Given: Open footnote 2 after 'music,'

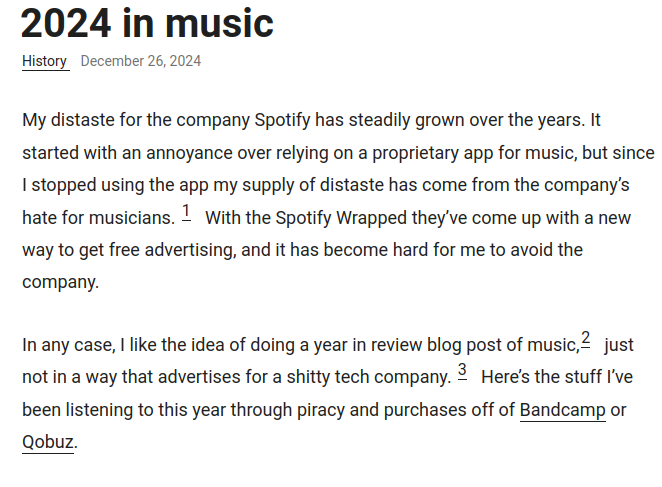Looking at the screenshot, I should [585, 339].
